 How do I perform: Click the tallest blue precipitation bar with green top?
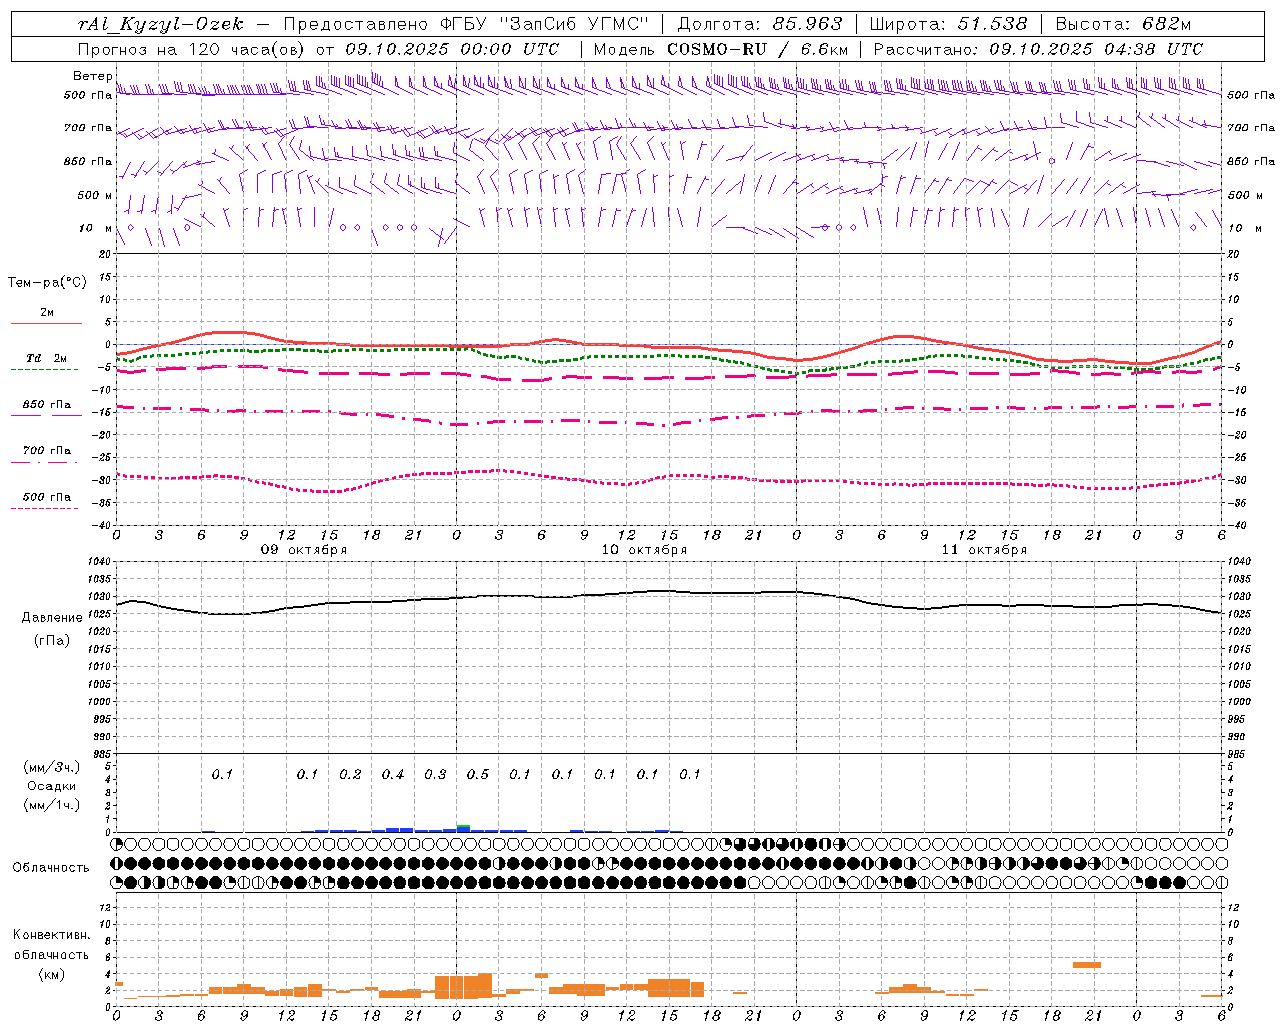(463, 828)
